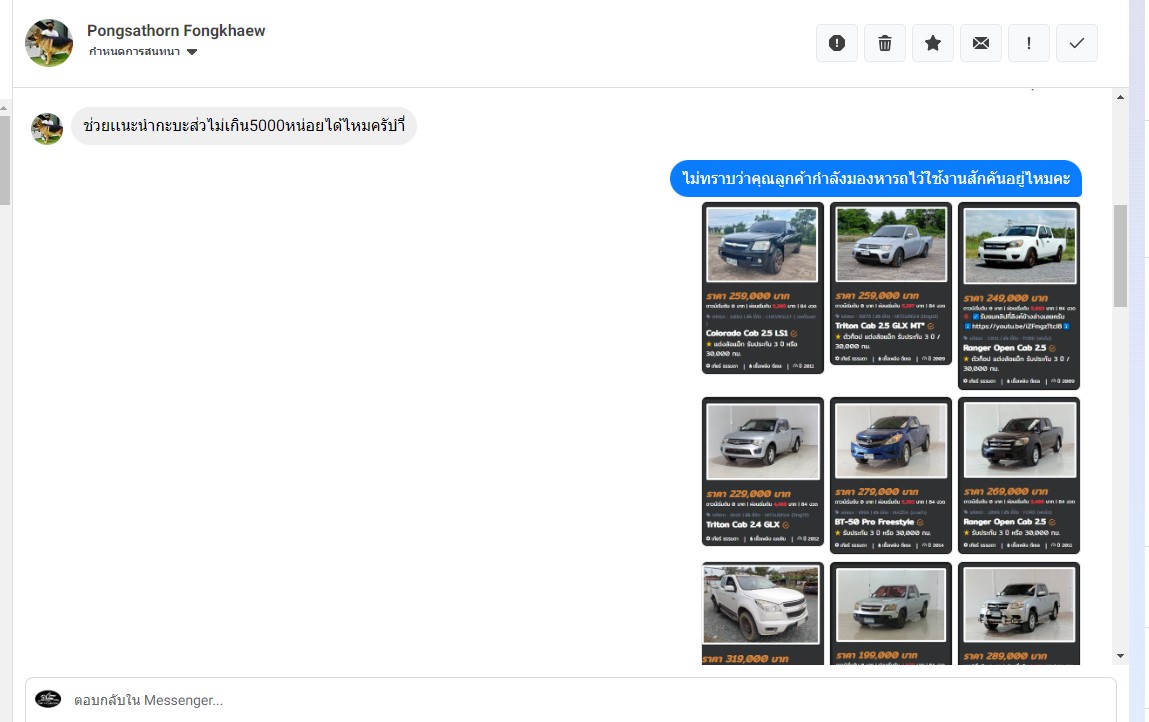Open silver pickup card priced 289,000
The height and width of the screenshot is (722, 1149).
click(x=1019, y=614)
